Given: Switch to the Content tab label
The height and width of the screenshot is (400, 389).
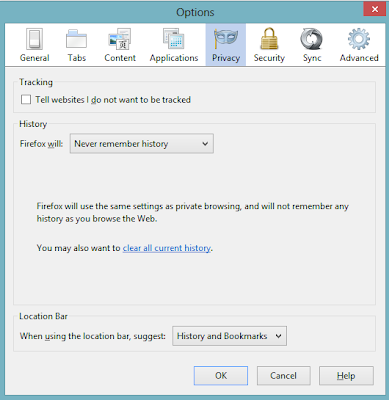Looking at the screenshot, I should click(x=120, y=58).
